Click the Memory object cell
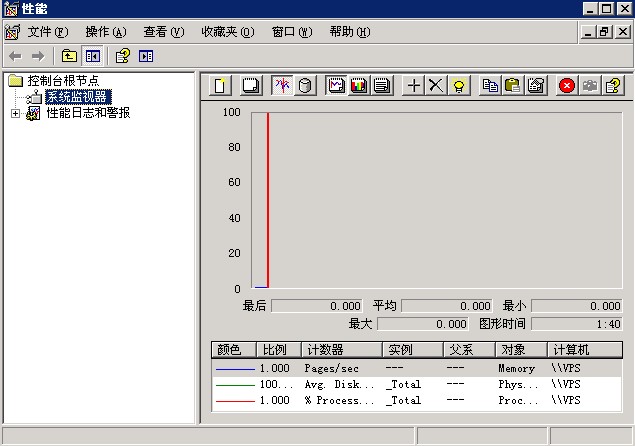Viewport: 635px width, 446px height. tap(517, 368)
